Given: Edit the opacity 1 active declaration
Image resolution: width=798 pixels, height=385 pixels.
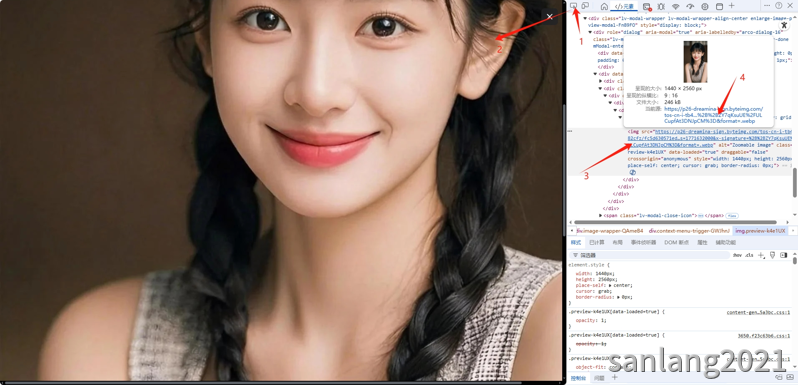Looking at the screenshot, I should (x=591, y=320).
